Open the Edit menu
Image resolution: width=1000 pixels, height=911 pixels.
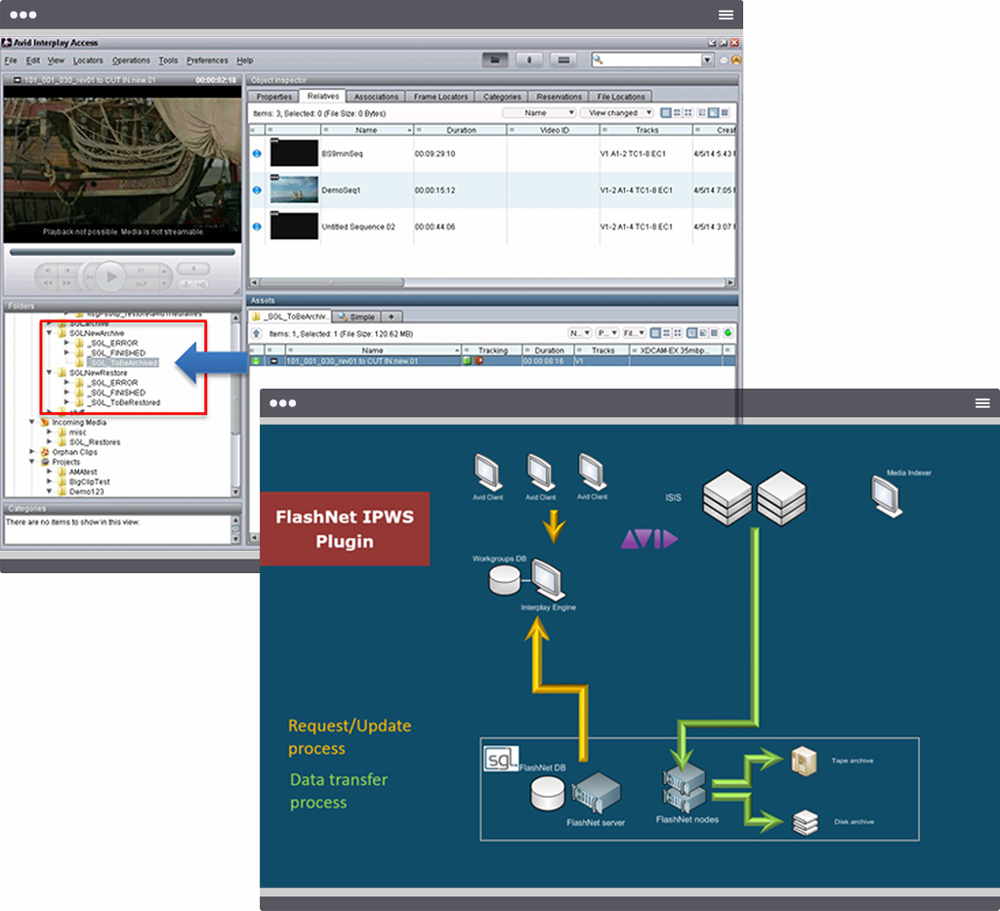pyautogui.click(x=33, y=61)
